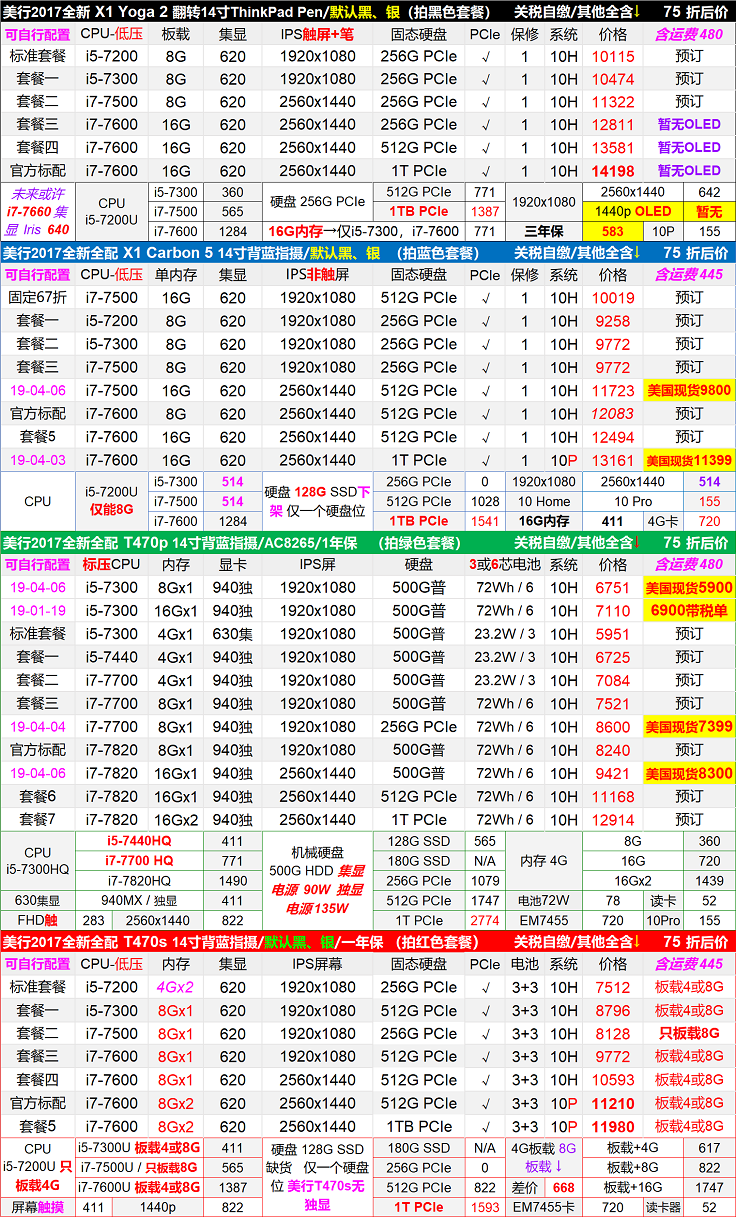Click the i5-7200U 仅能8G cell

(x=112, y=502)
